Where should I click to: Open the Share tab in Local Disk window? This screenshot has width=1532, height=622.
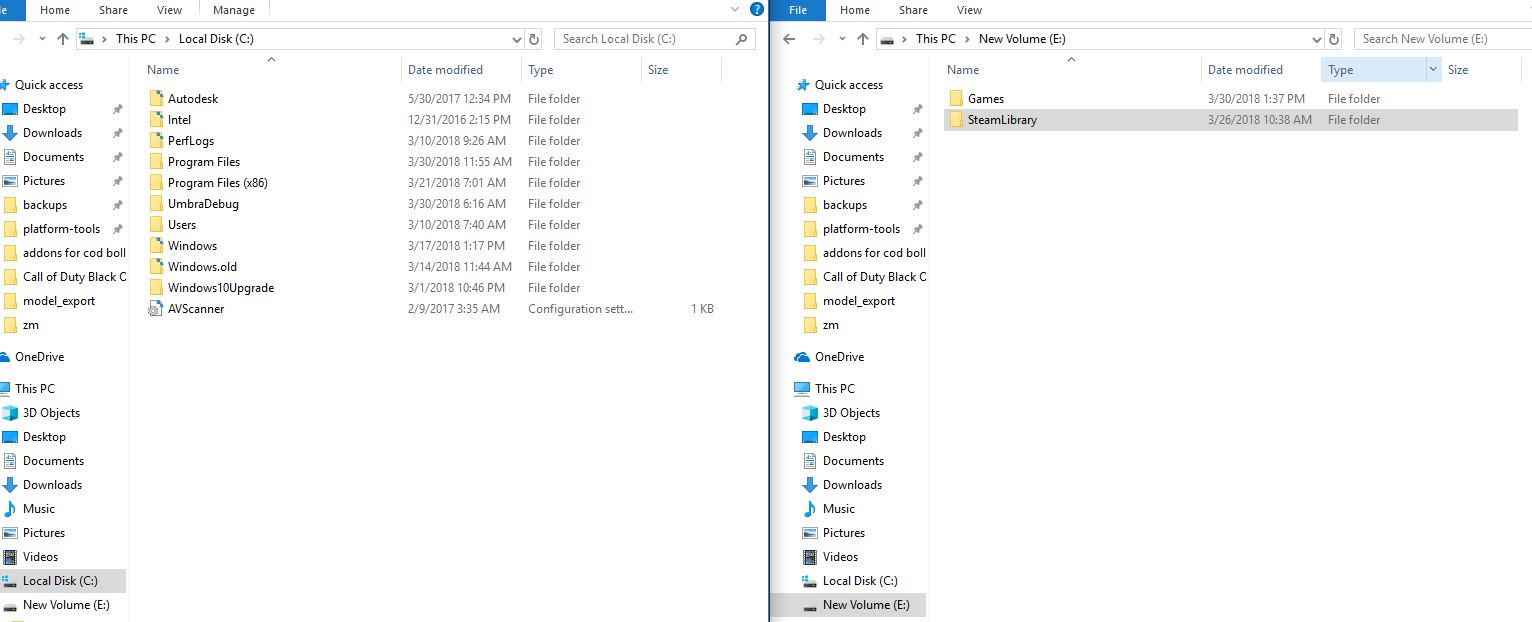coord(113,10)
